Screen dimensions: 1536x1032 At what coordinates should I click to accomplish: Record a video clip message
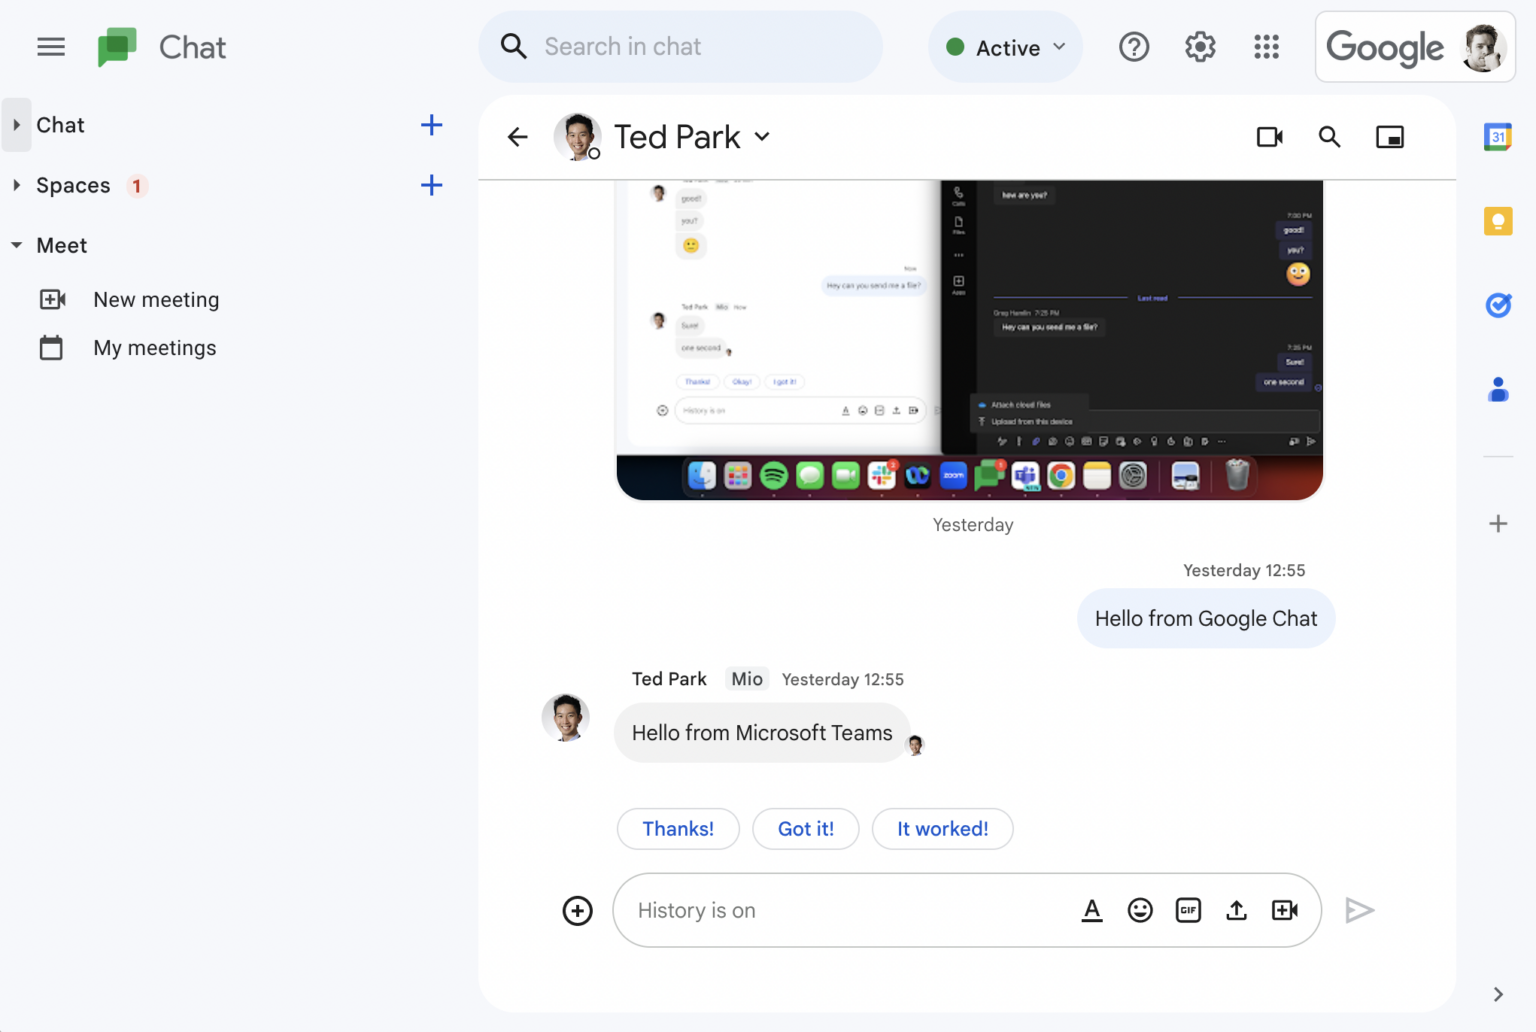pos(1285,910)
